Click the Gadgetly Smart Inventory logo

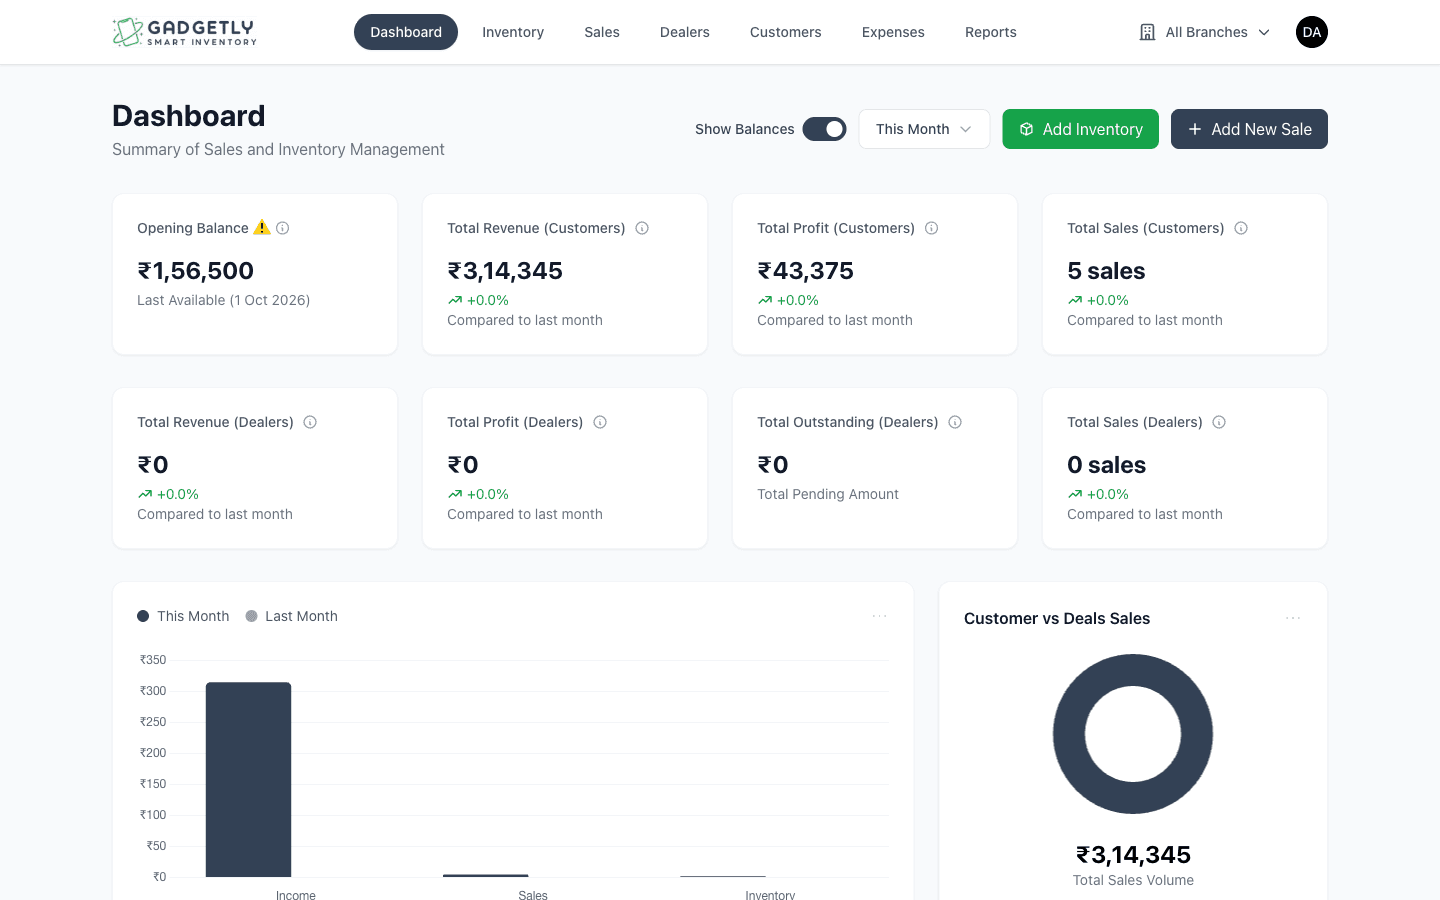pyautogui.click(x=184, y=32)
